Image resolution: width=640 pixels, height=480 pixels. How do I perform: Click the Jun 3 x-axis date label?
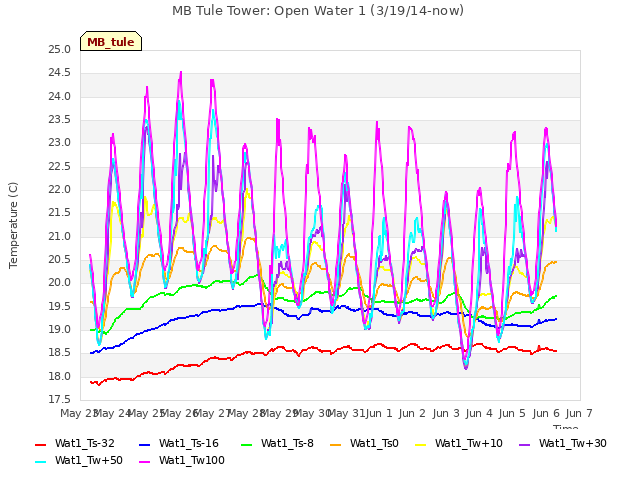tap(446, 414)
